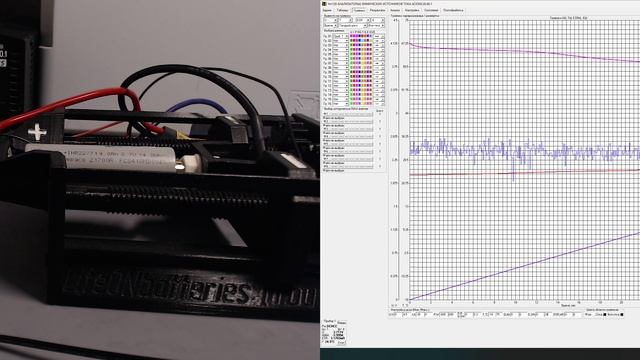Screen dimensions: 640x360
Task: Pick the black Выноска callout color swatch
Action: tap(622, 315)
